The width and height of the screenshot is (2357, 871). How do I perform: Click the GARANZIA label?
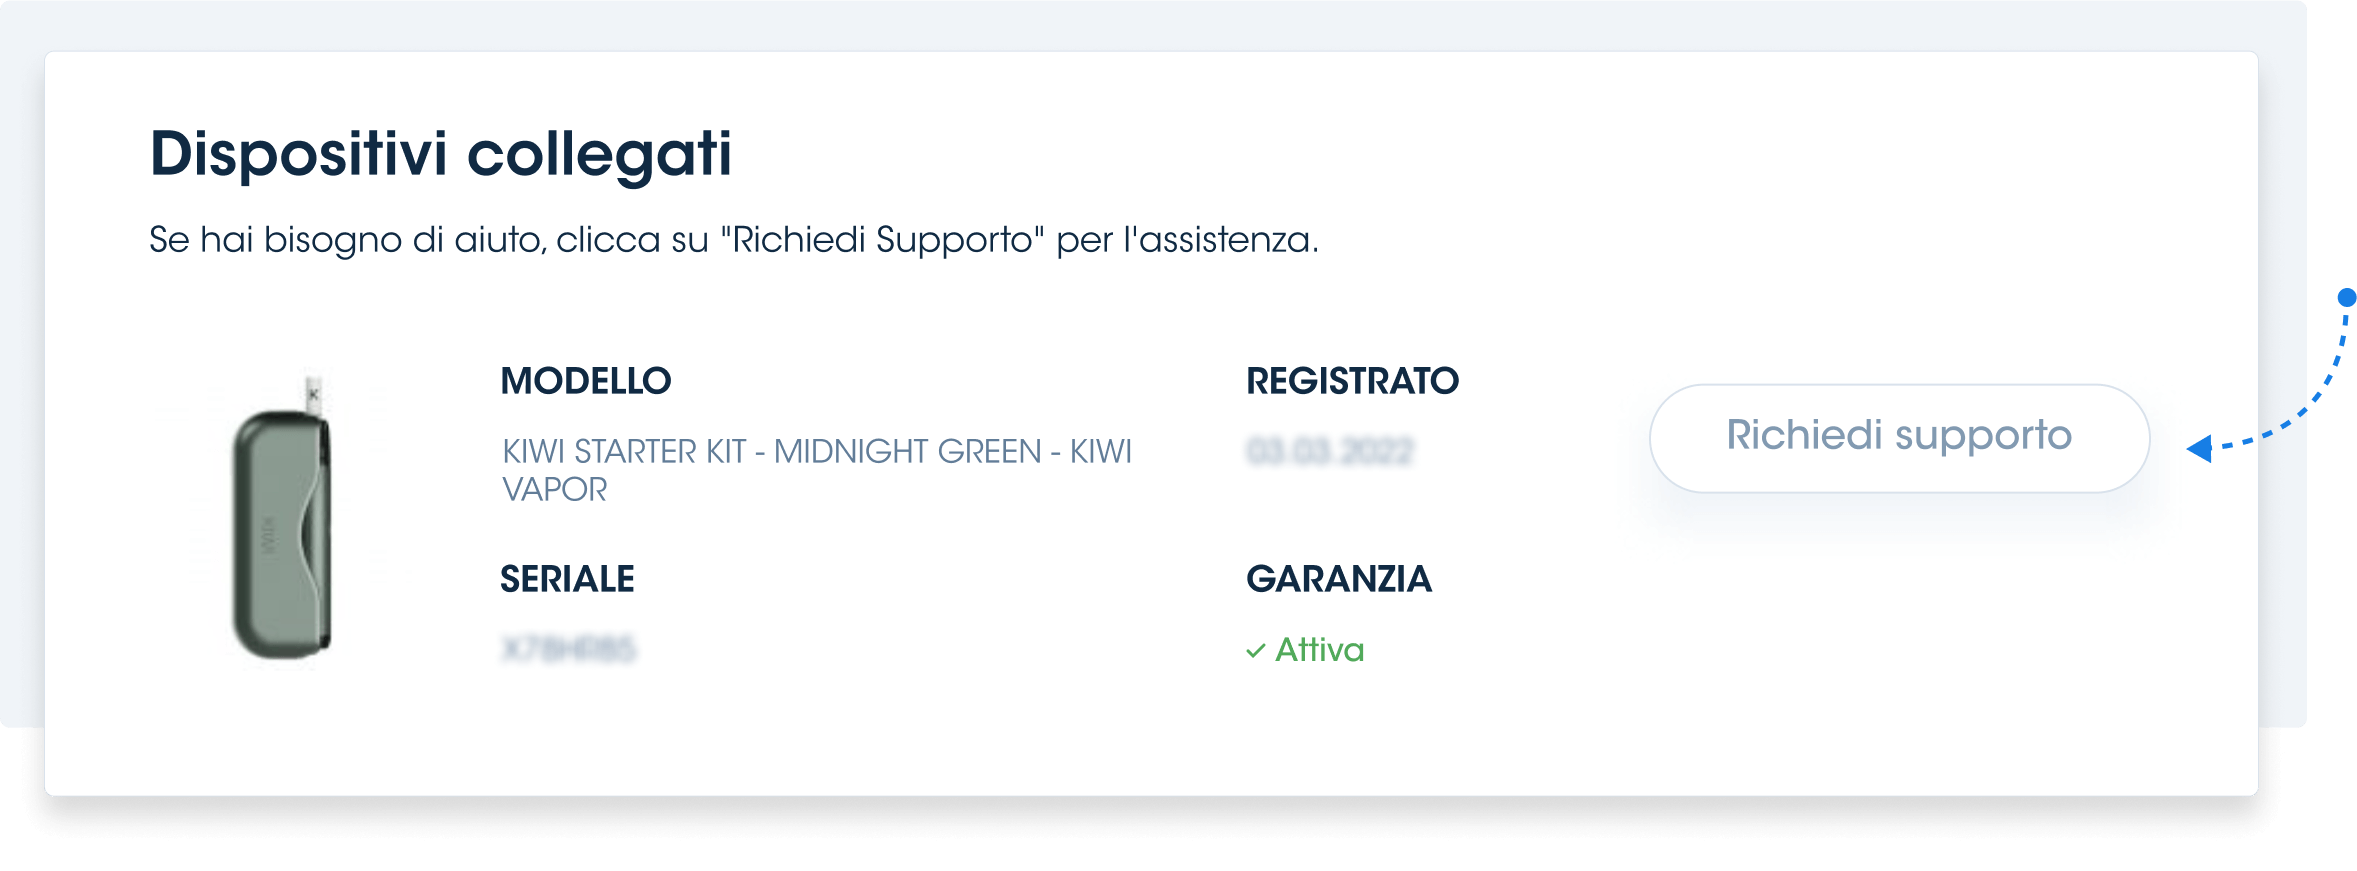pyautogui.click(x=1339, y=579)
